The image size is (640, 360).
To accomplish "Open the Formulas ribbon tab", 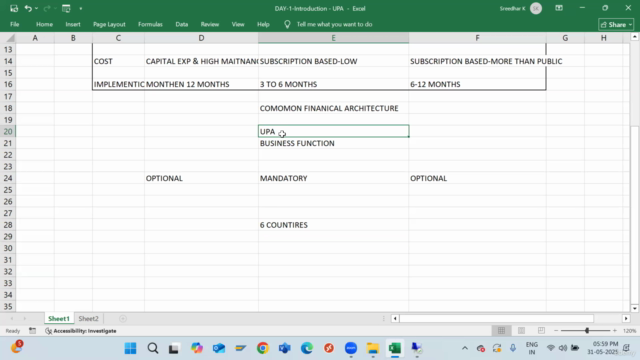I will [x=150, y=24].
